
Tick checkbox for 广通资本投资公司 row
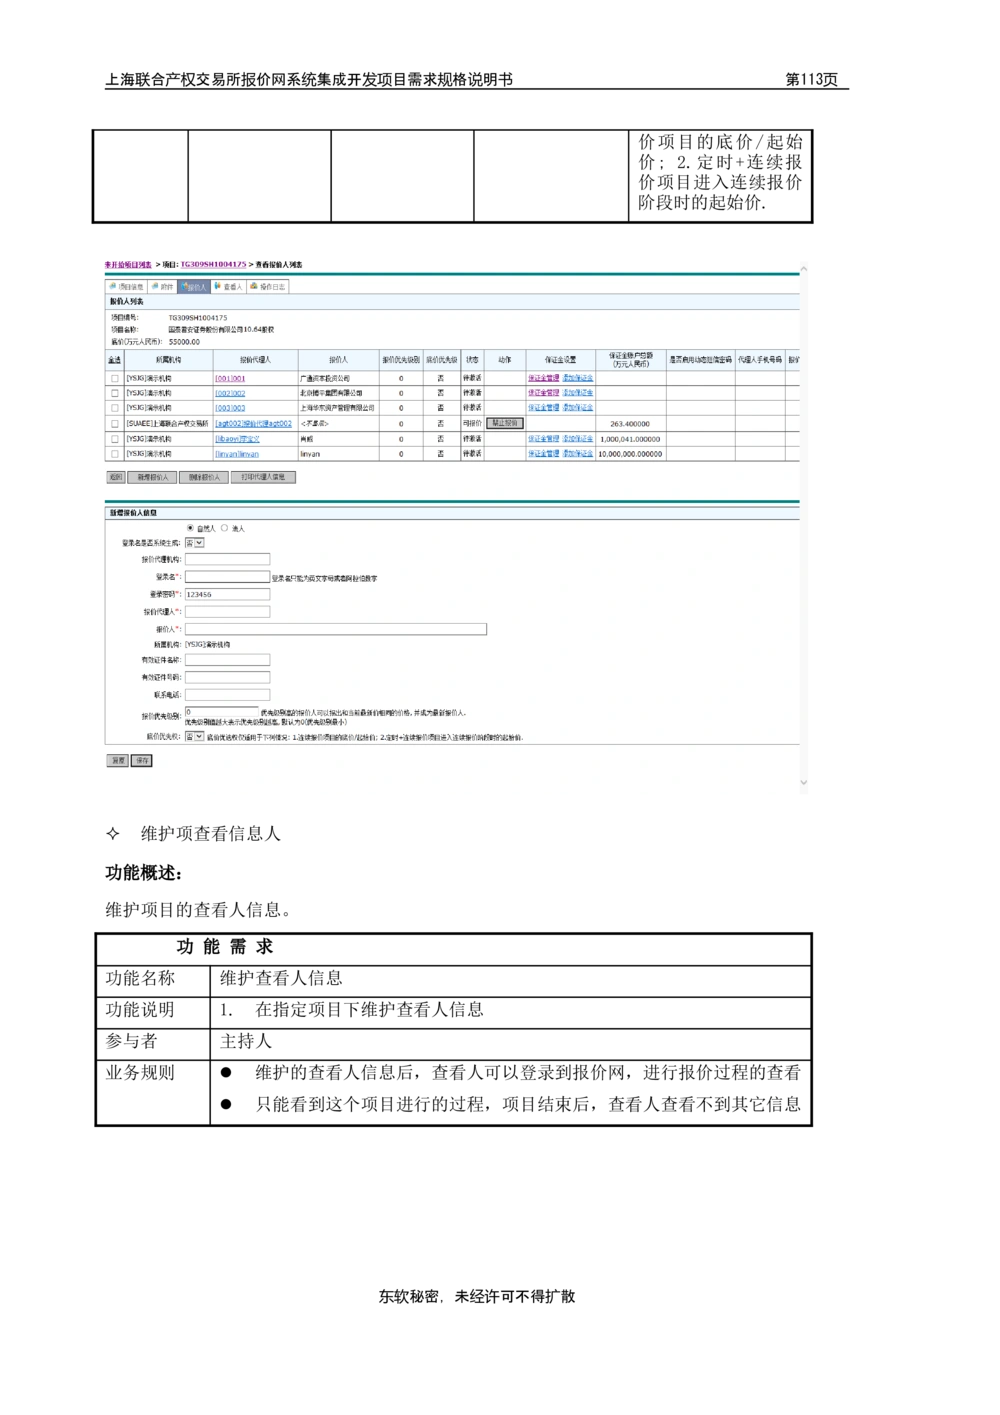[x=115, y=379]
